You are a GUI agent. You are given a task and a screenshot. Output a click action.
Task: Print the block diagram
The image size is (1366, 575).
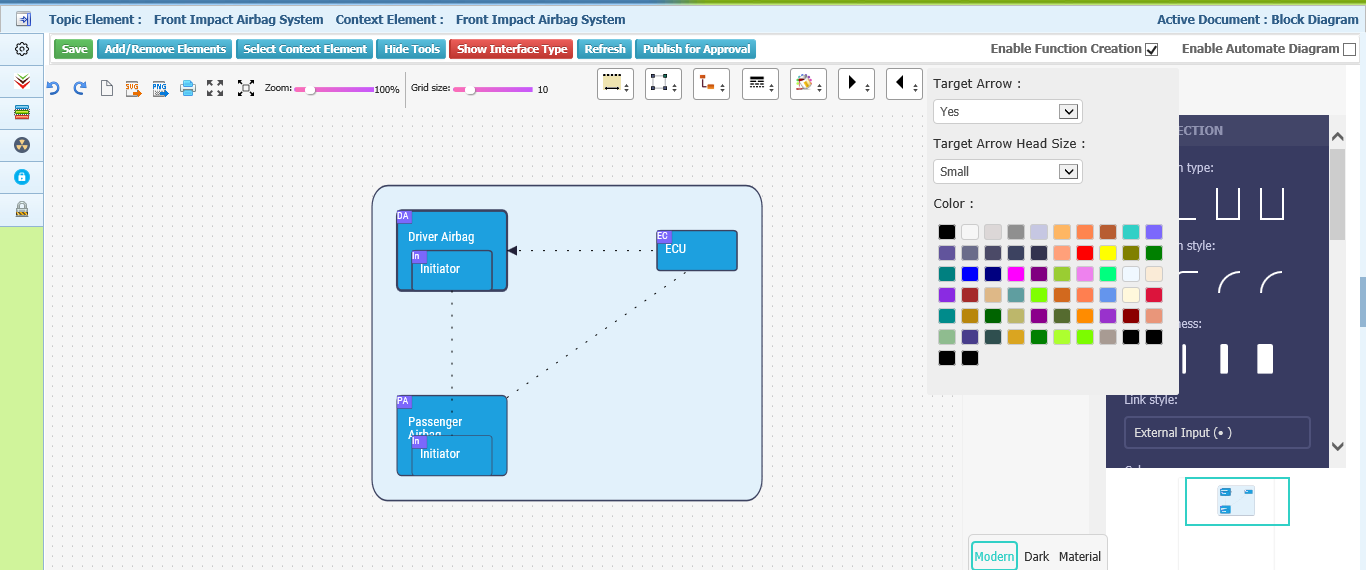[x=188, y=88]
